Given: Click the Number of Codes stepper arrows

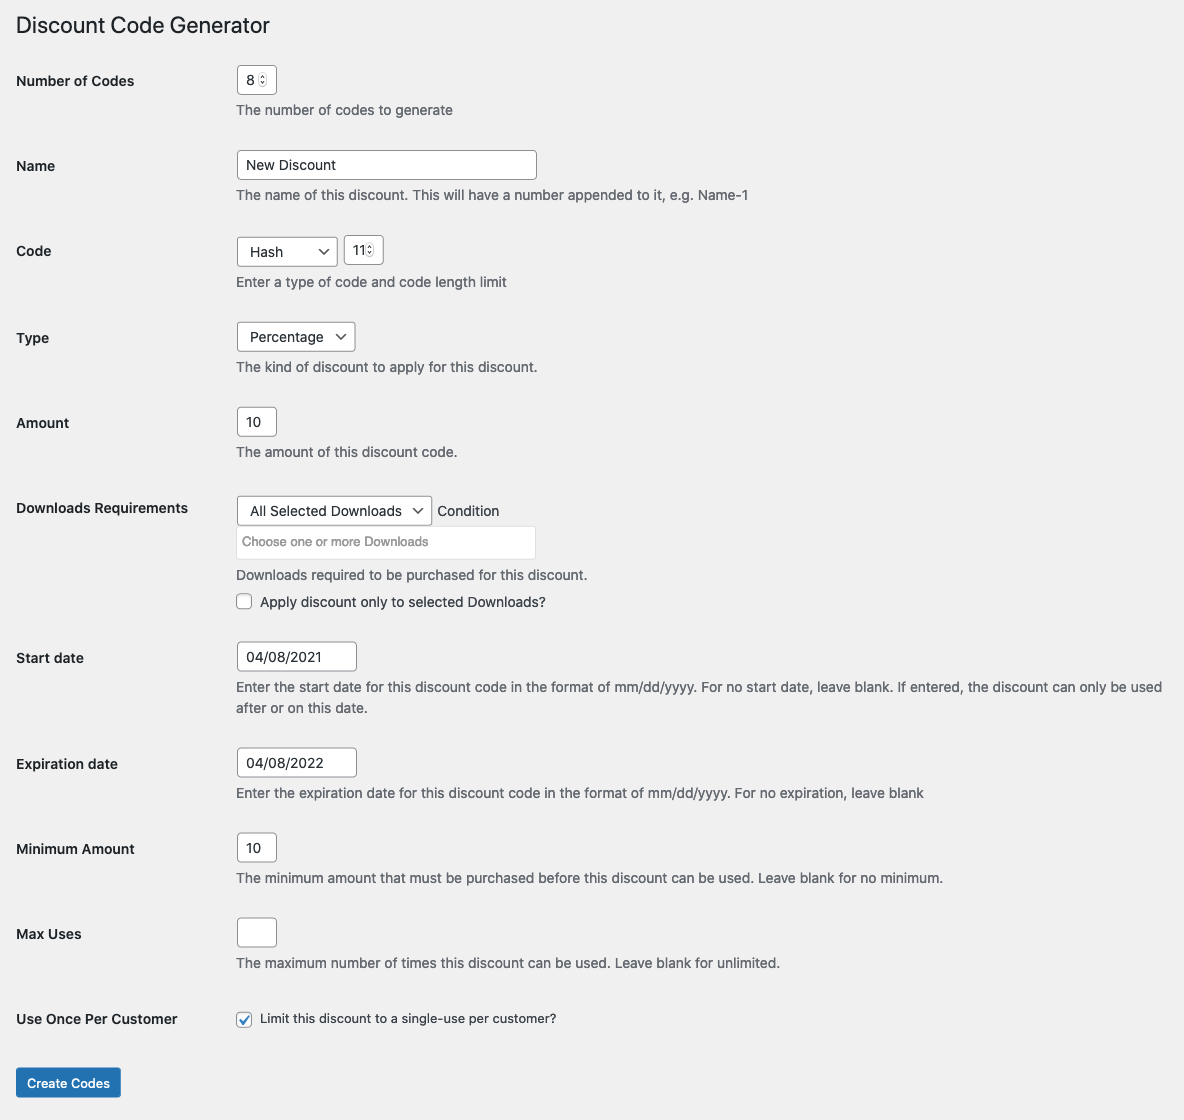Looking at the screenshot, I should coord(263,80).
